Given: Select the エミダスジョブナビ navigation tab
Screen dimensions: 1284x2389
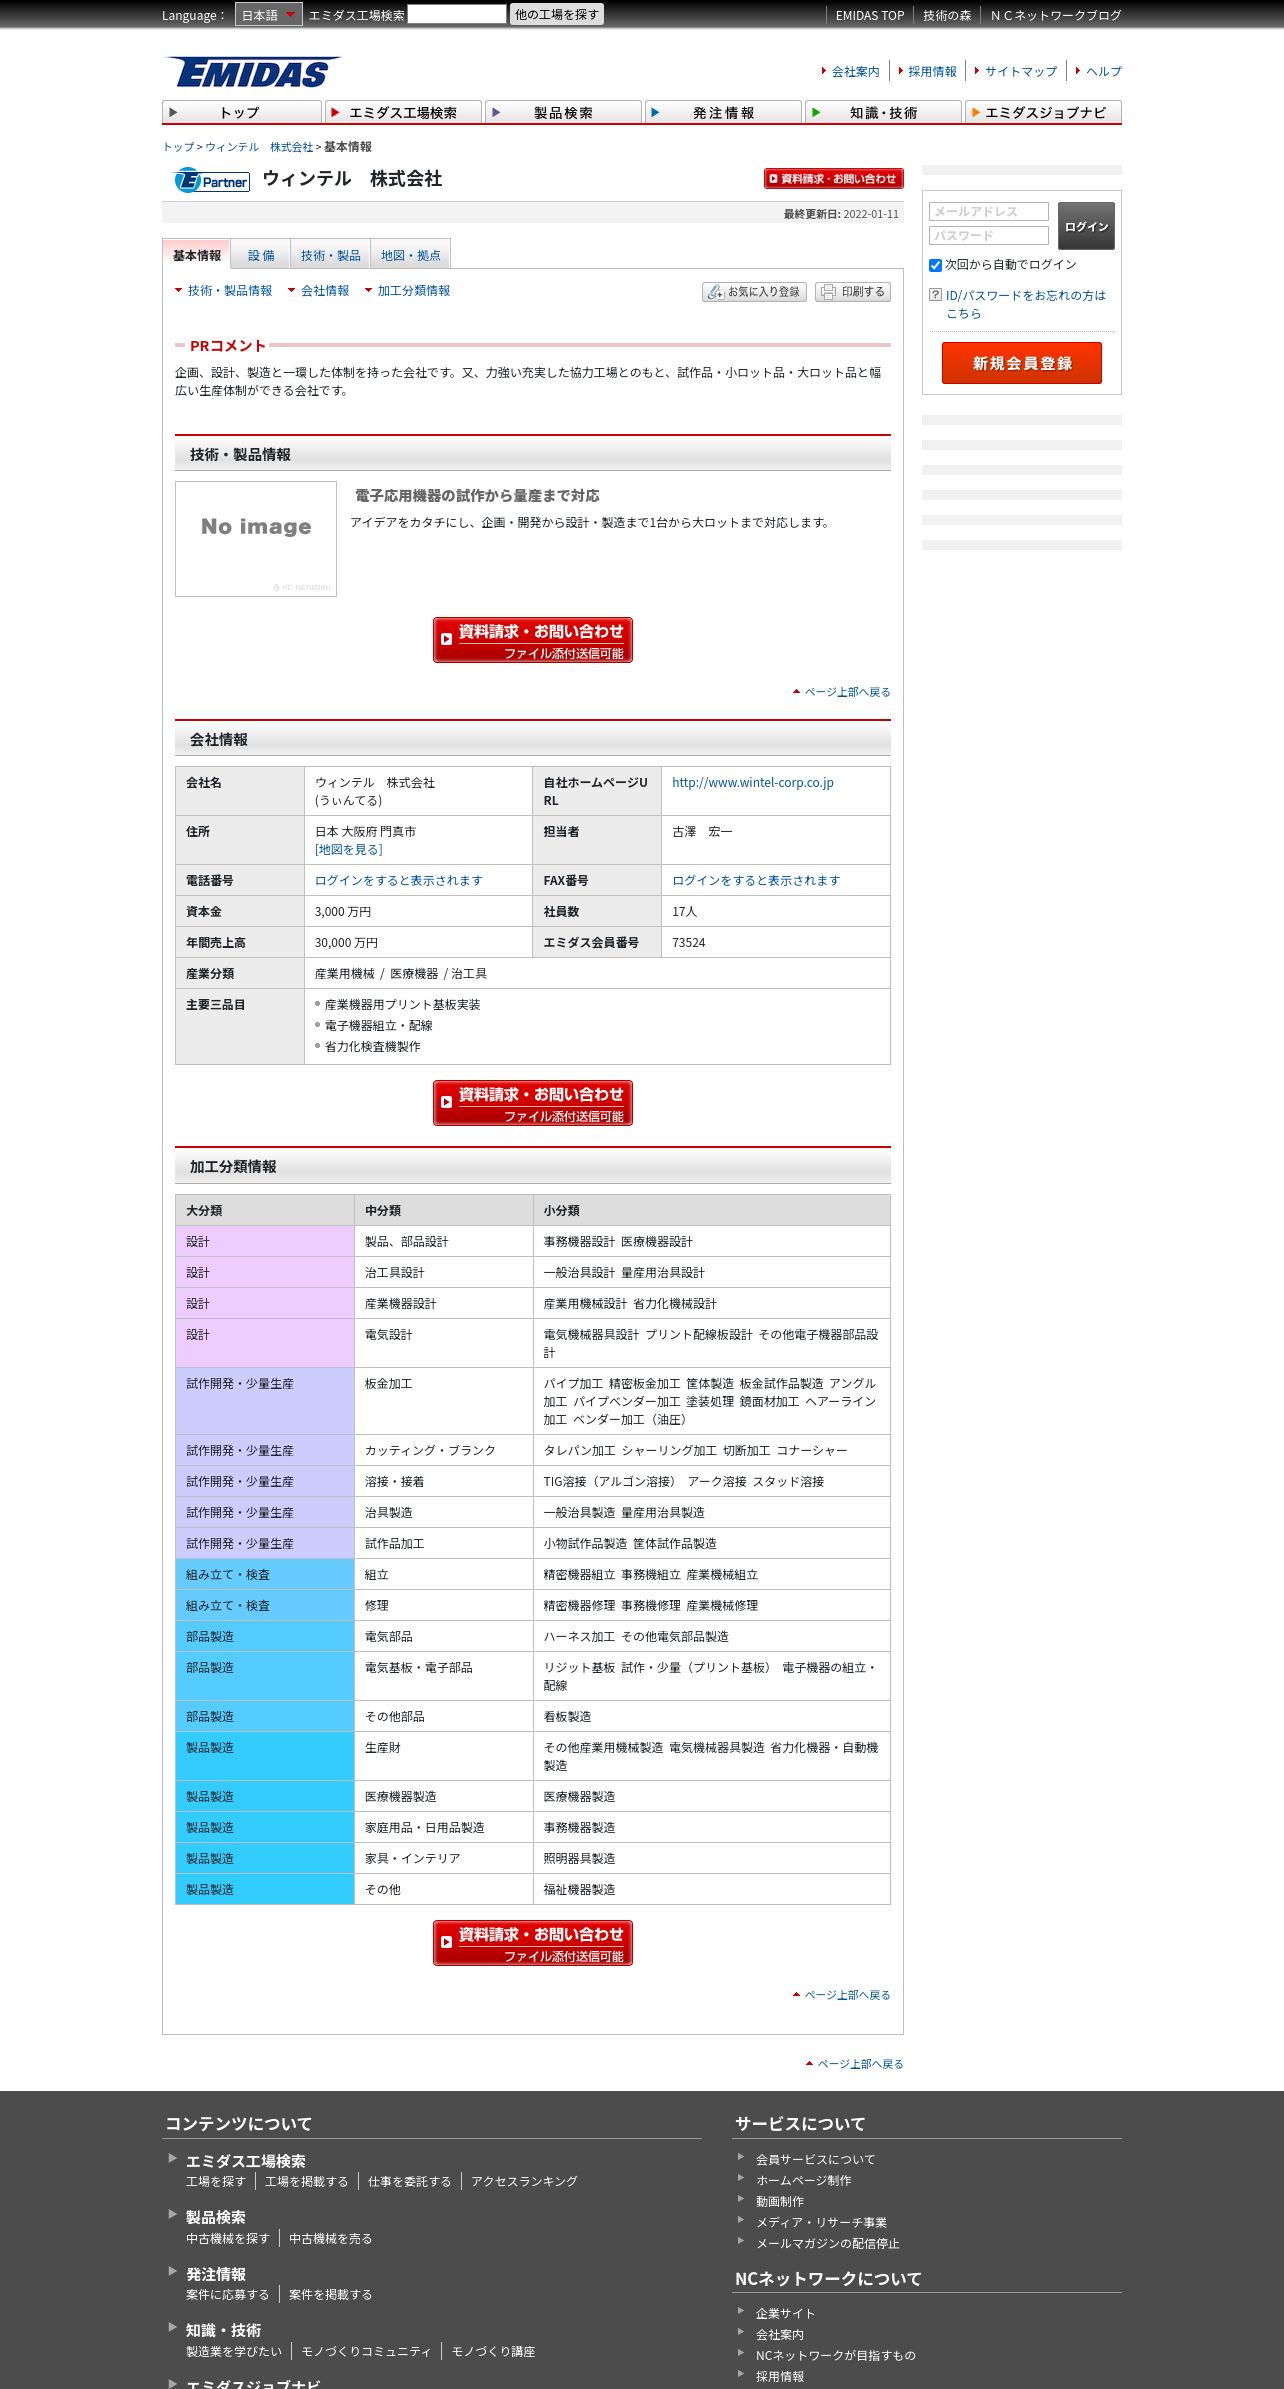Looking at the screenshot, I should click(x=1043, y=112).
